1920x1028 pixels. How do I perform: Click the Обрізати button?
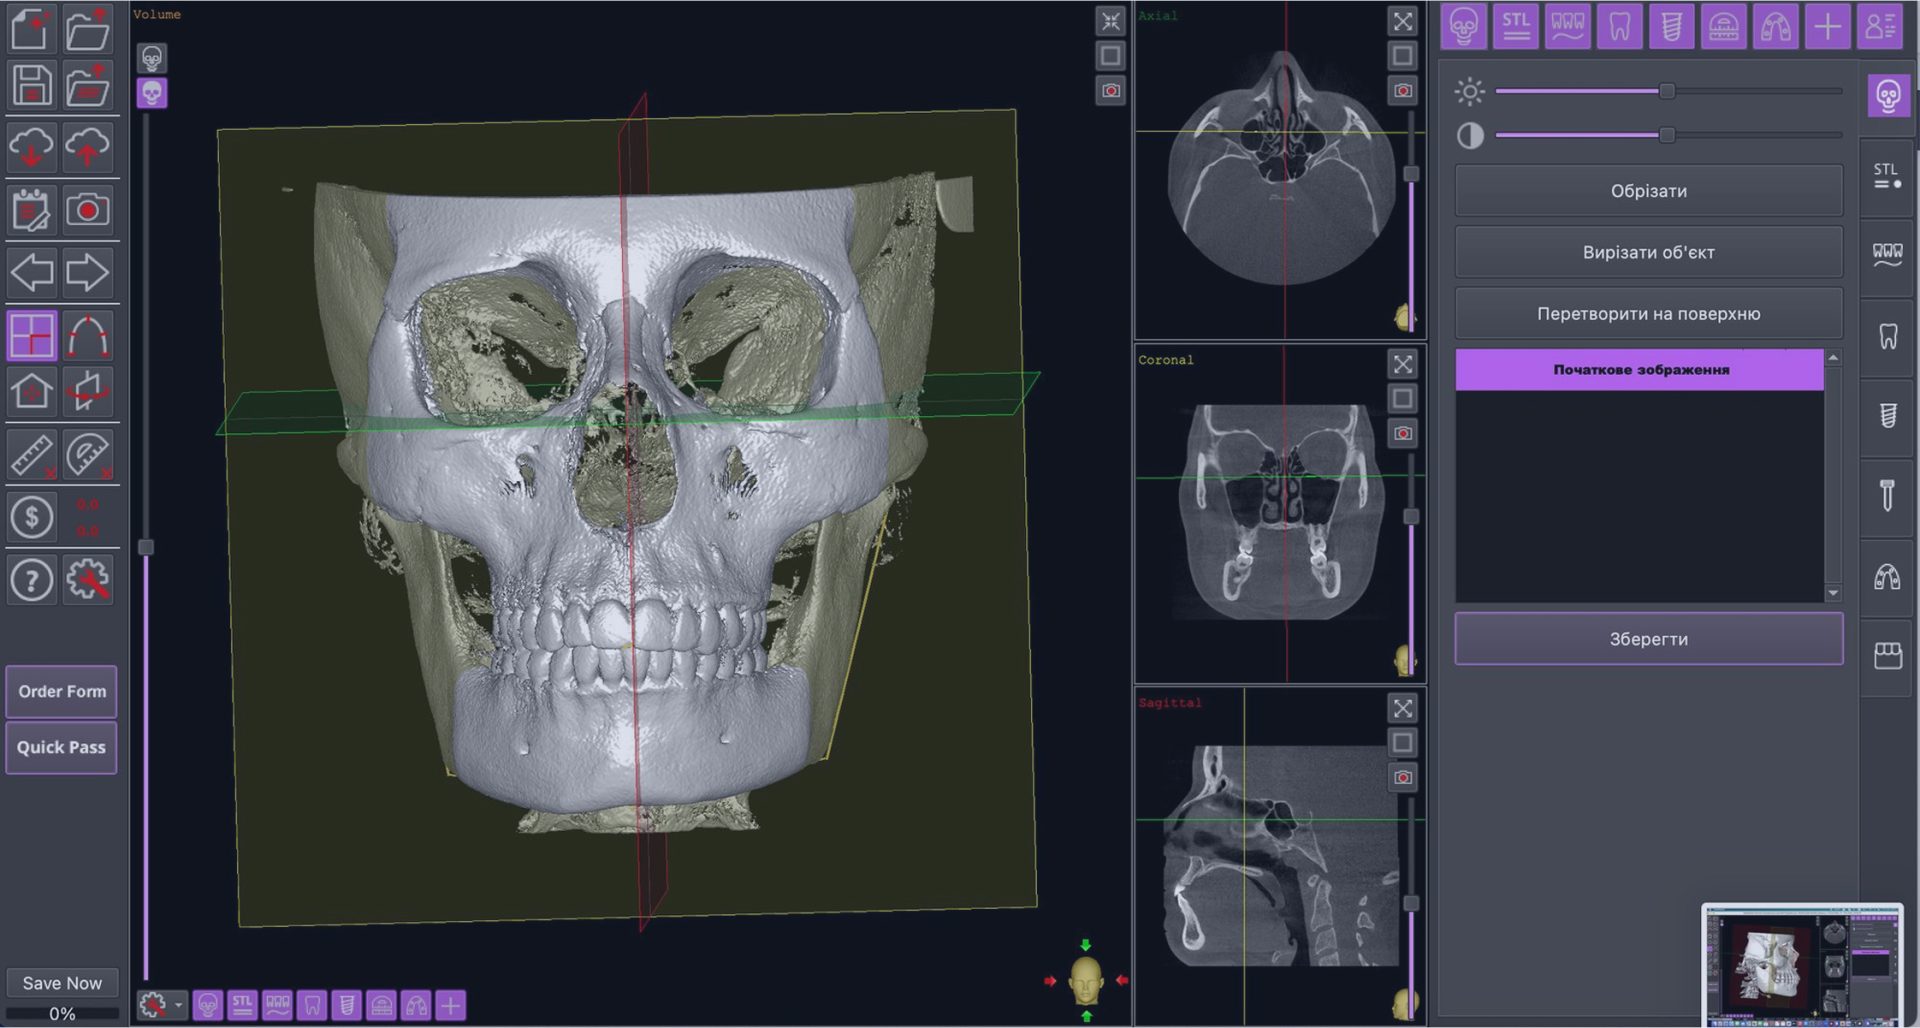click(1648, 191)
